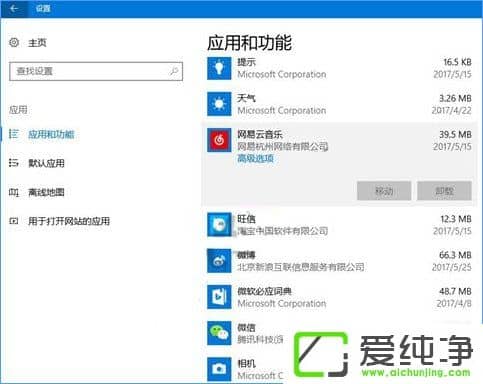
Task: Click the 48.7 MB size value
Action: [455, 291]
